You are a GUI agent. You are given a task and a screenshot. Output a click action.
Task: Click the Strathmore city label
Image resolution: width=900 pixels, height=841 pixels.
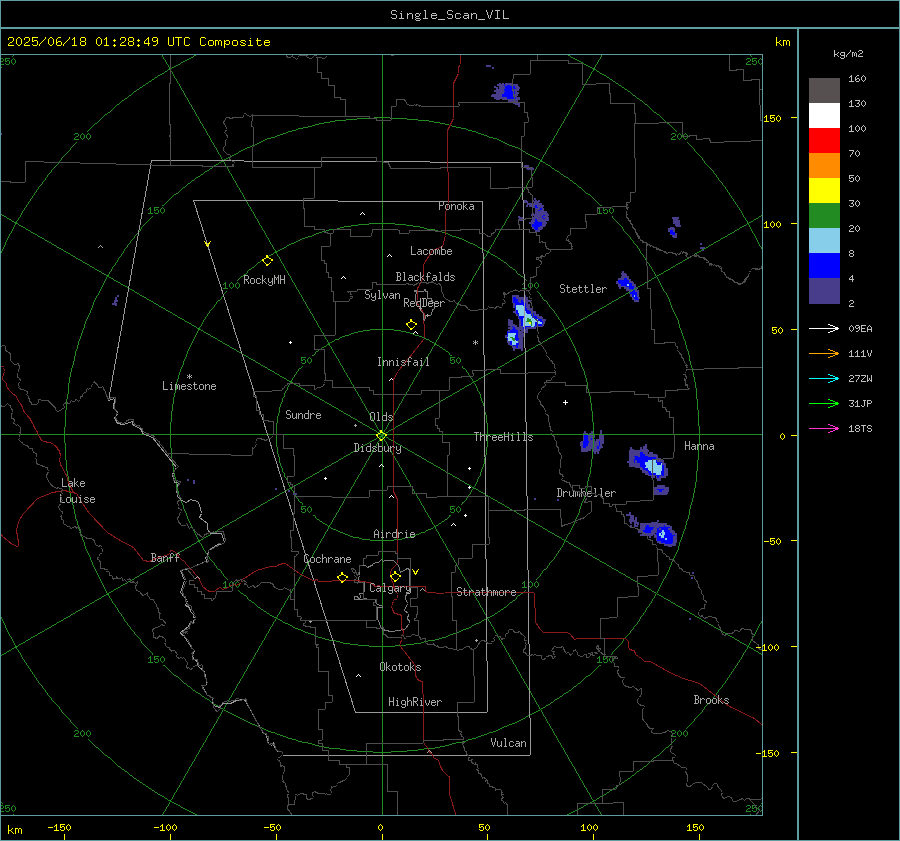click(486, 592)
